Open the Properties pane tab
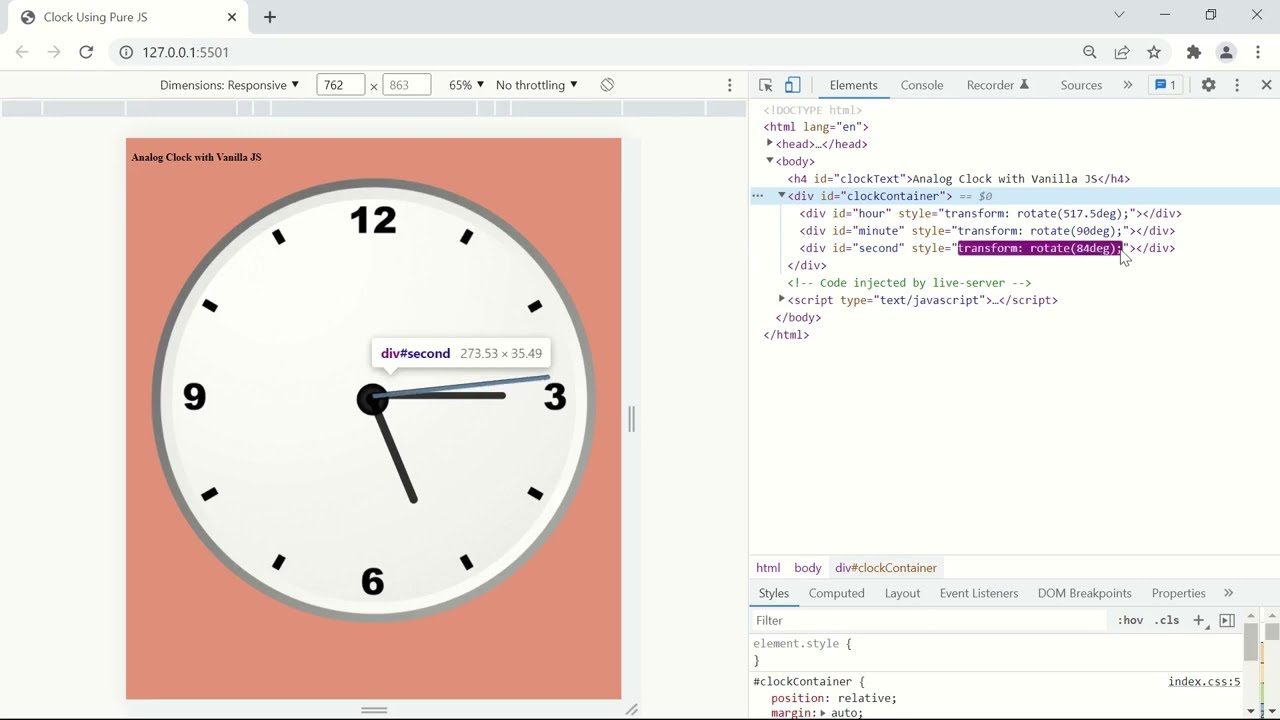This screenshot has height=720, width=1280. coord(1179,593)
